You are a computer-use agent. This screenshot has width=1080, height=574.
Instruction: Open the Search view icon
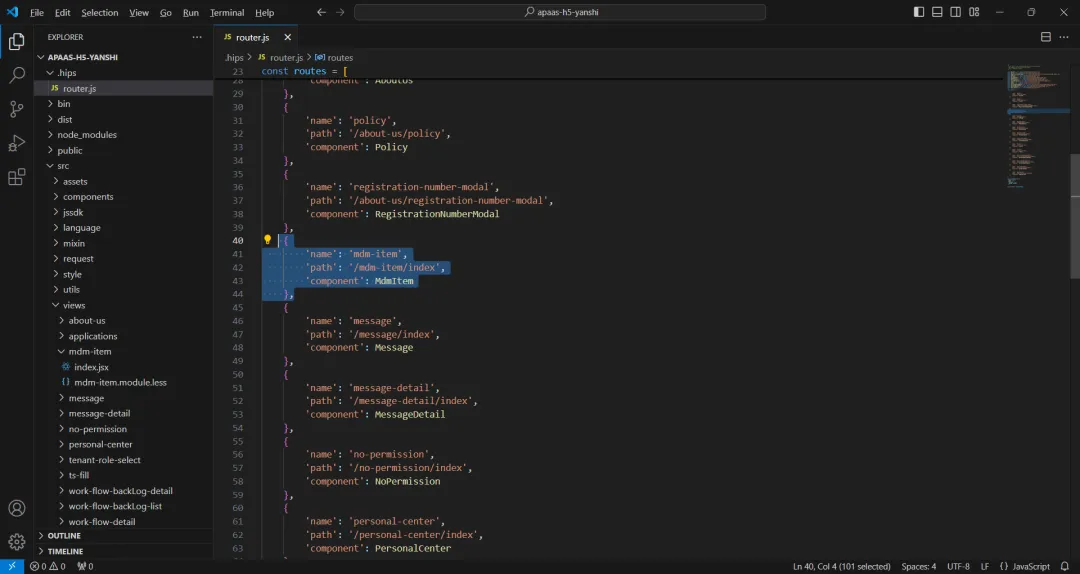pyautogui.click(x=17, y=75)
